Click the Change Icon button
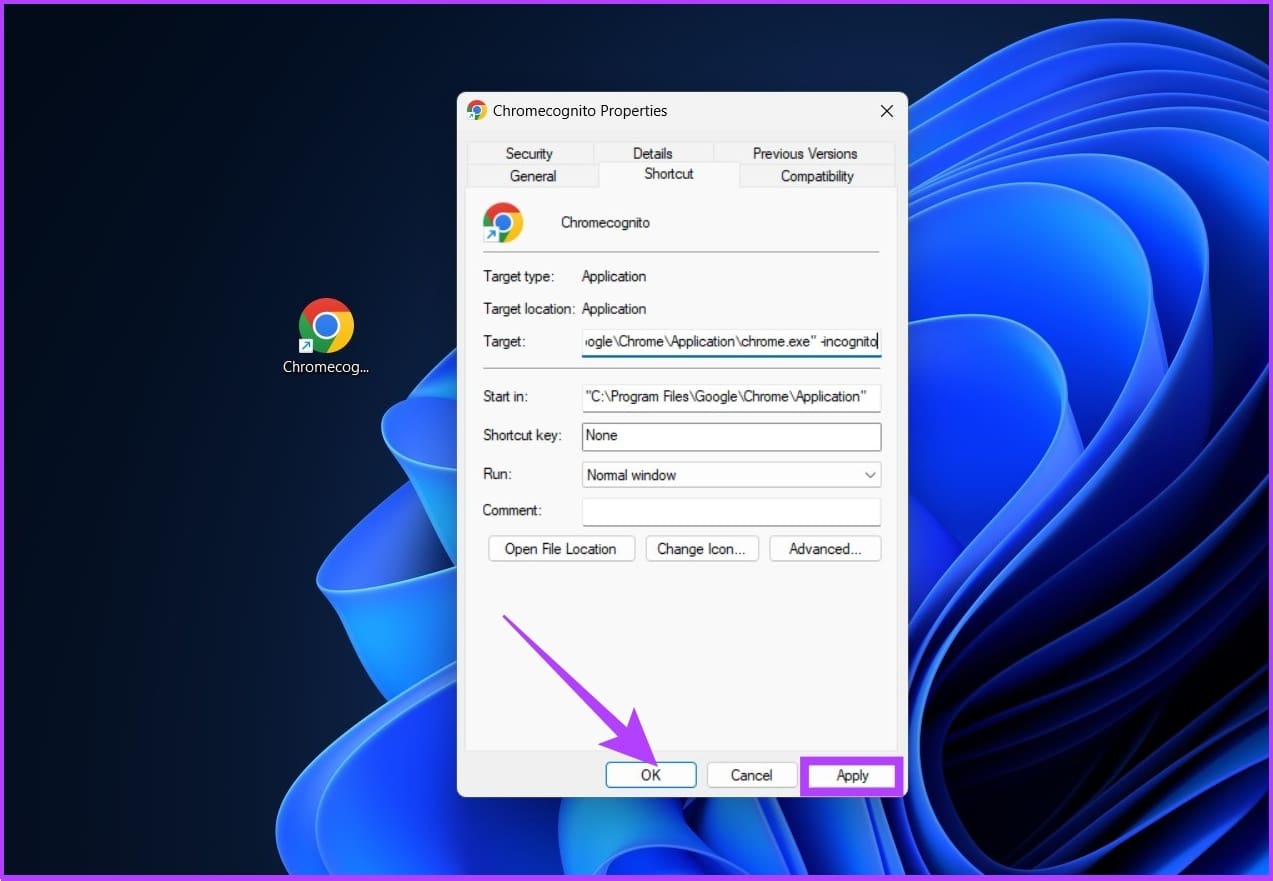 702,549
